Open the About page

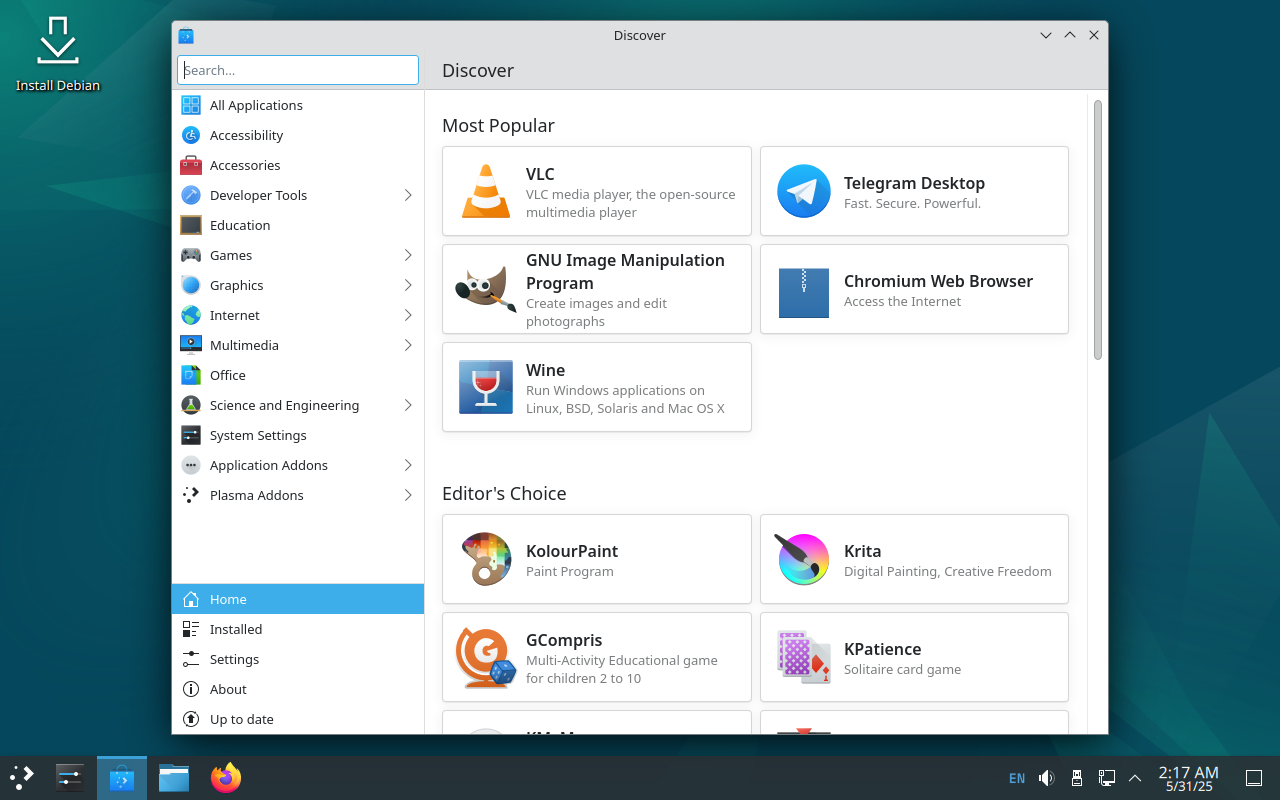[298, 689]
